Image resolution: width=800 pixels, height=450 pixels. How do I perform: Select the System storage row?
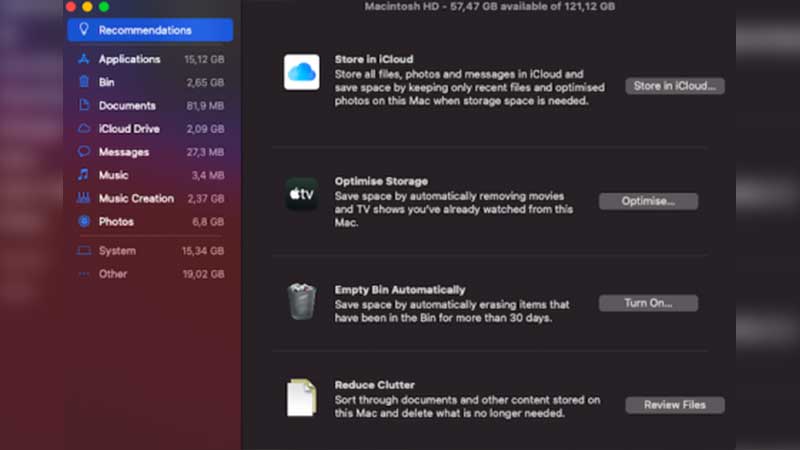coord(150,251)
